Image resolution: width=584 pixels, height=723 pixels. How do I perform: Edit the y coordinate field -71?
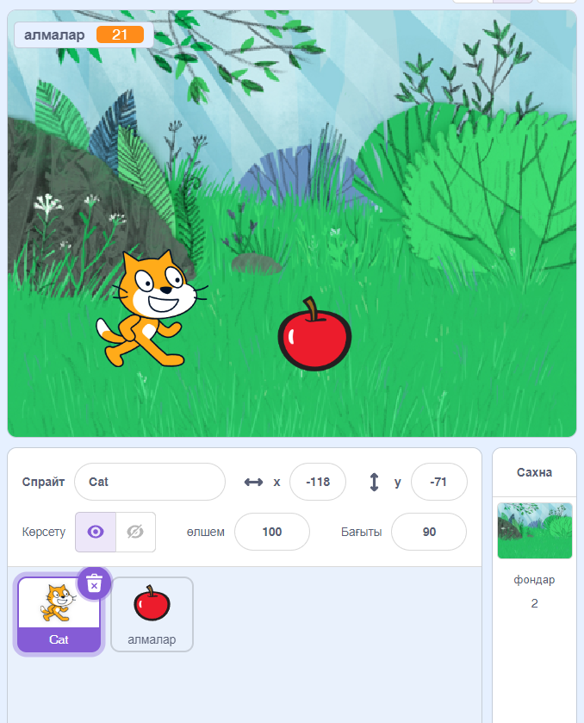439,482
